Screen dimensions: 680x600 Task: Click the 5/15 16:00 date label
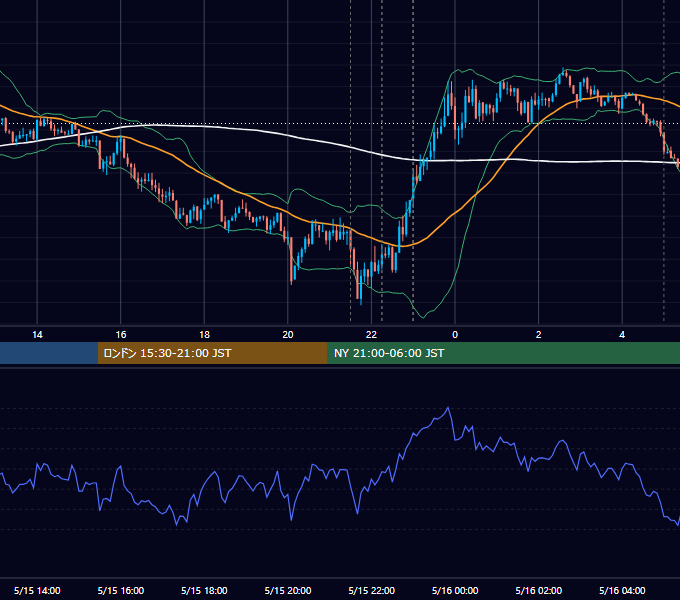[121, 590]
